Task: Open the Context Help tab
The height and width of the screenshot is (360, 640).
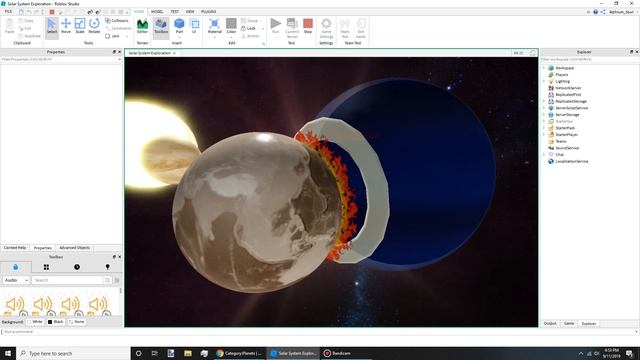Action: pyautogui.click(x=15, y=248)
